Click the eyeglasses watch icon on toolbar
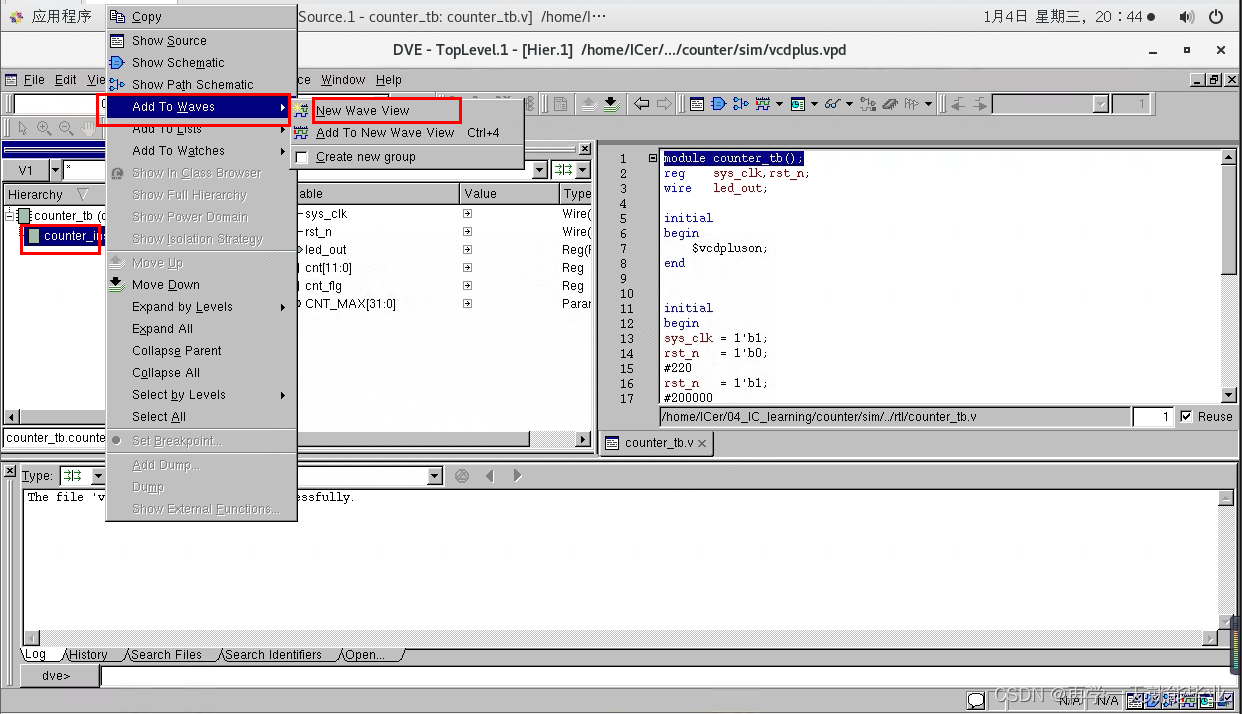This screenshot has width=1242, height=714. tap(832, 103)
